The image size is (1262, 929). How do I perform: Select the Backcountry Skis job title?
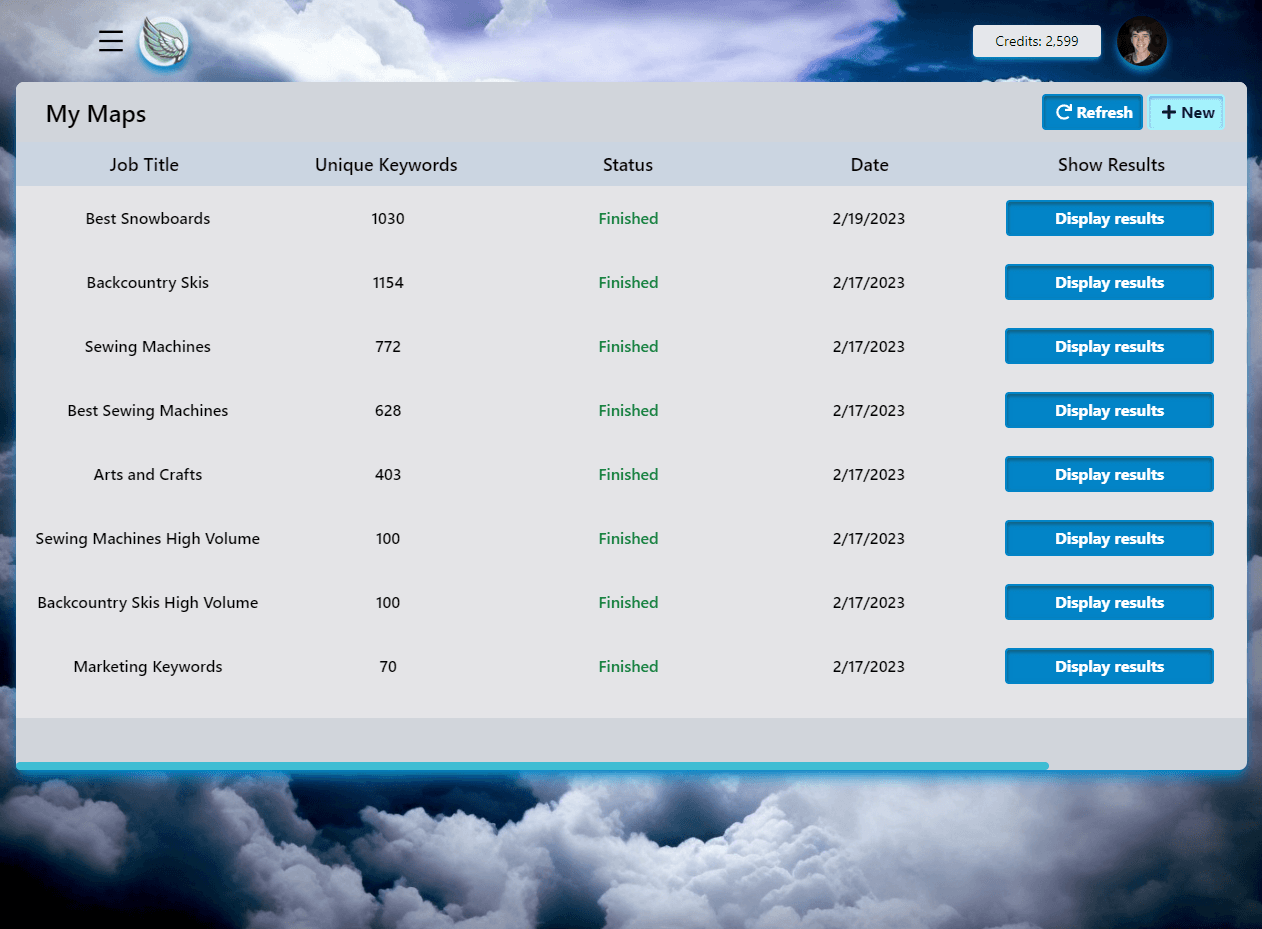coord(148,282)
